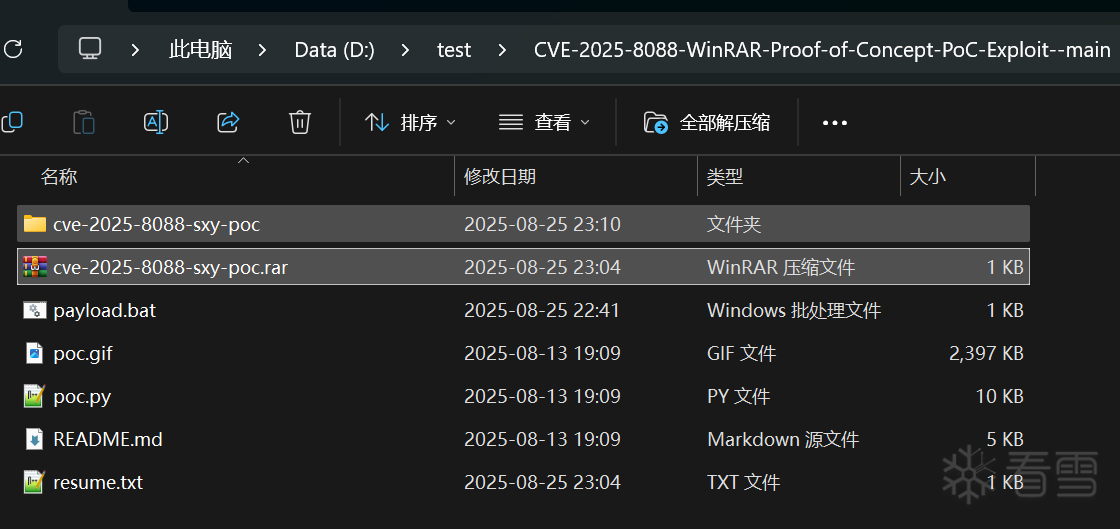Click the CVE-2025-8088-WinRAR-Proof-of-Concept breadcrumb segment
This screenshot has height=529, width=1120.
[x=822, y=50]
